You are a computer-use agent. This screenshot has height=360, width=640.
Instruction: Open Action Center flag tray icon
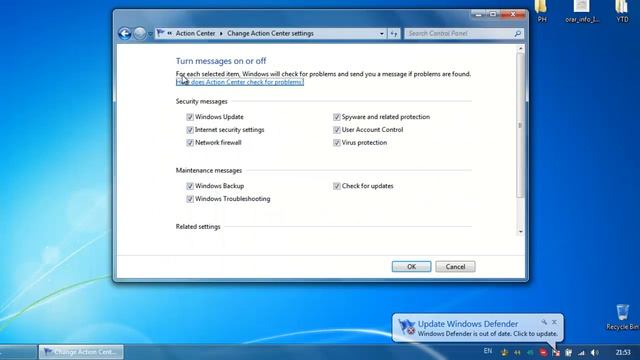click(x=556, y=352)
